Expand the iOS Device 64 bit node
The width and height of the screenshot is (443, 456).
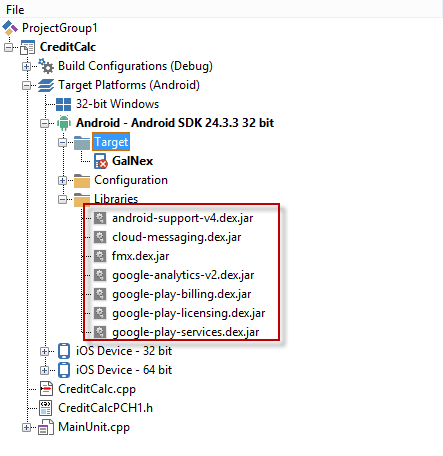click(44, 370)
